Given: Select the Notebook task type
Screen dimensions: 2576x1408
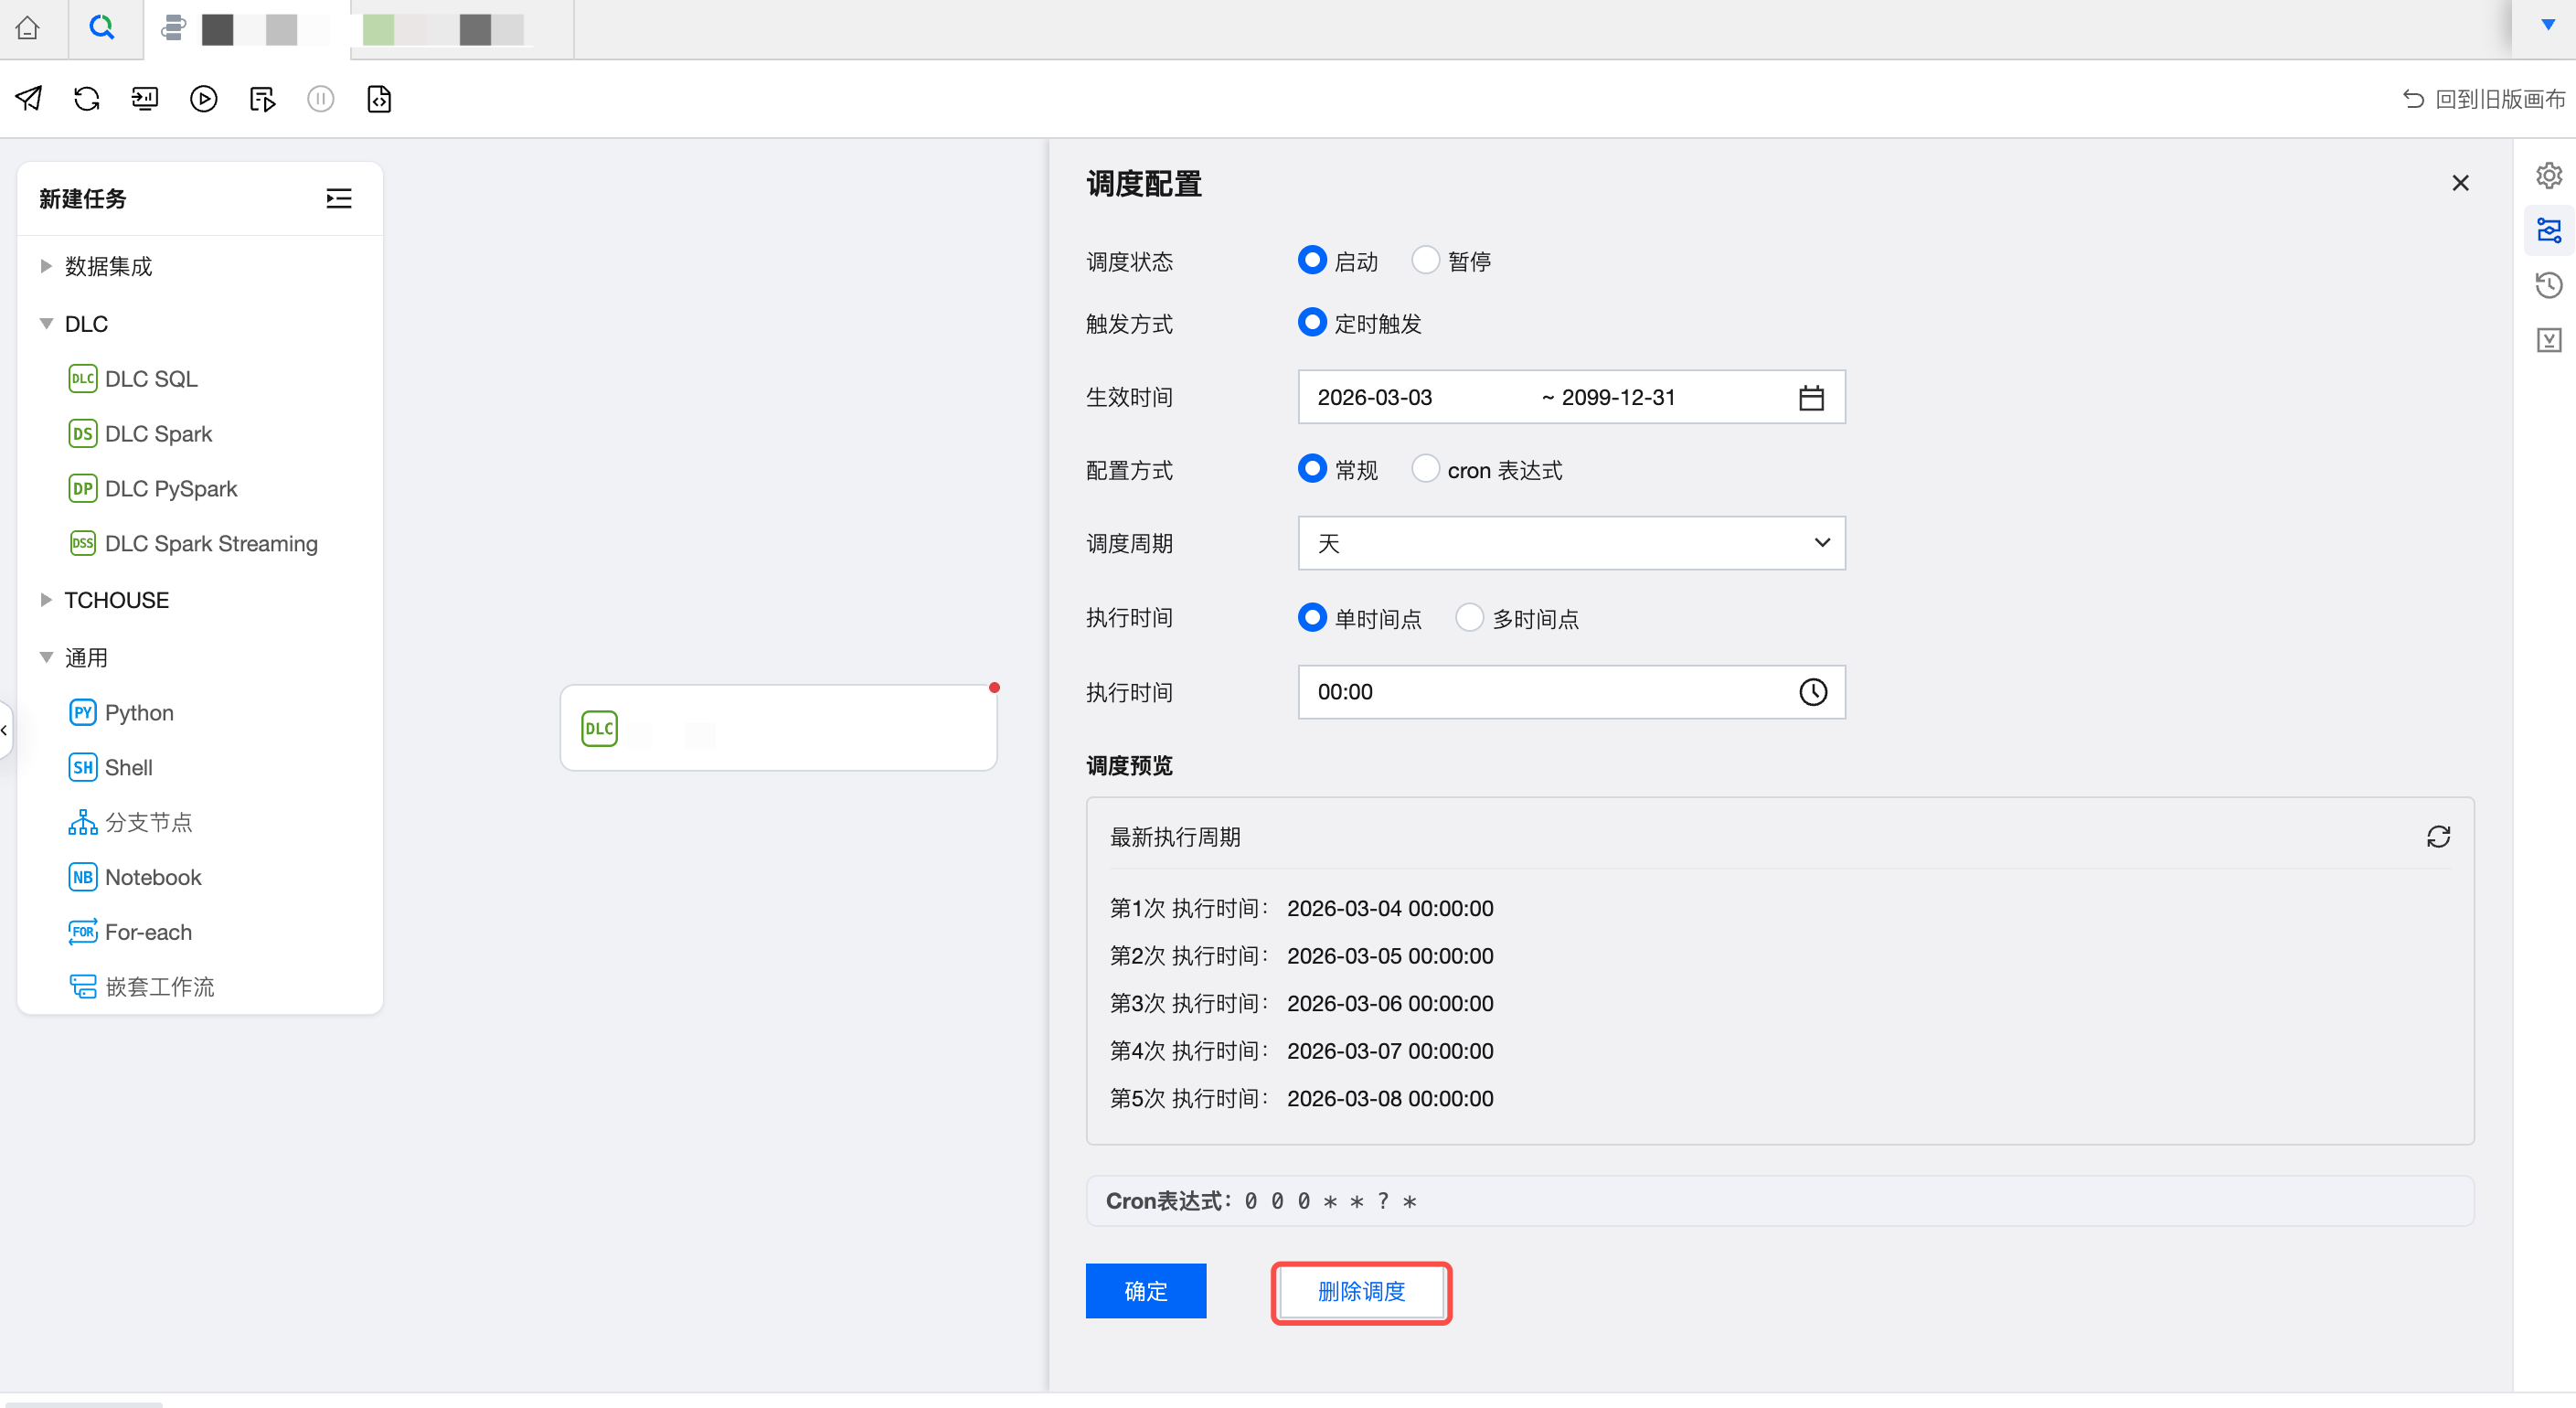Looking at the screenshot, I should [x=152, y=877].
